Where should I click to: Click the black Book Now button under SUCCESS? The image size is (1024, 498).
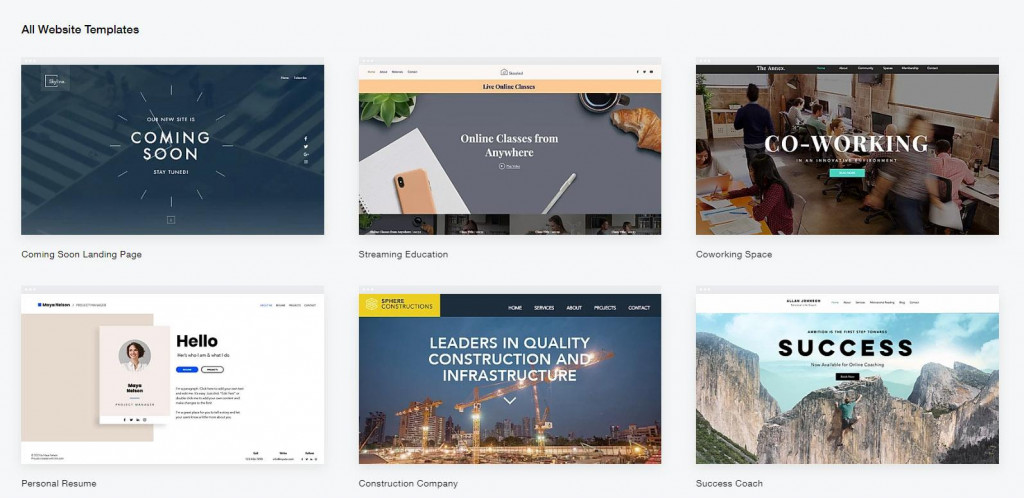click(847, 377)
